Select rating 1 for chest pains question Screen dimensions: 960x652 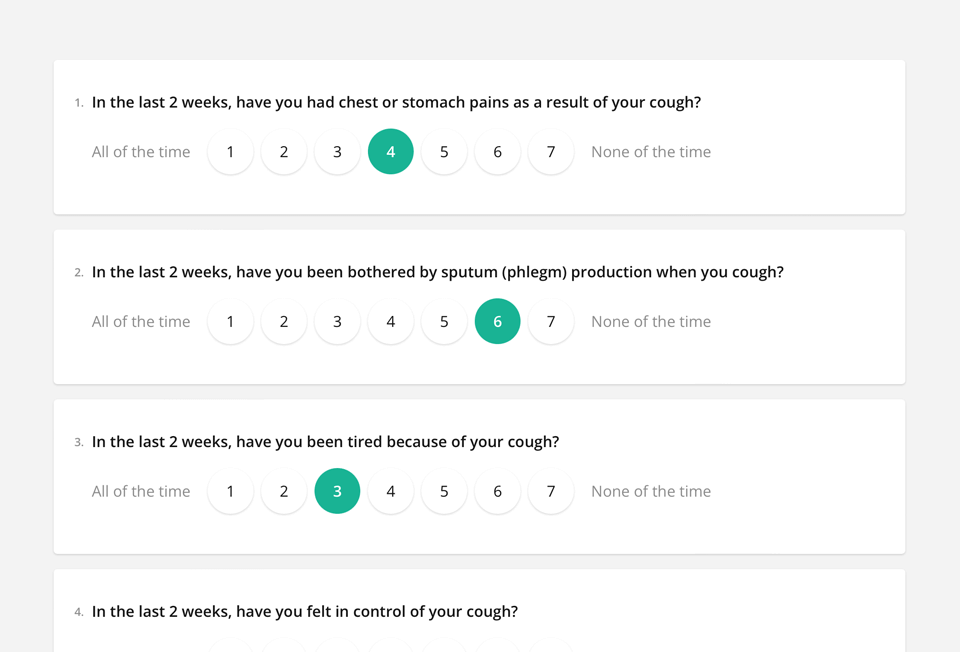click(x=230, y=152)
